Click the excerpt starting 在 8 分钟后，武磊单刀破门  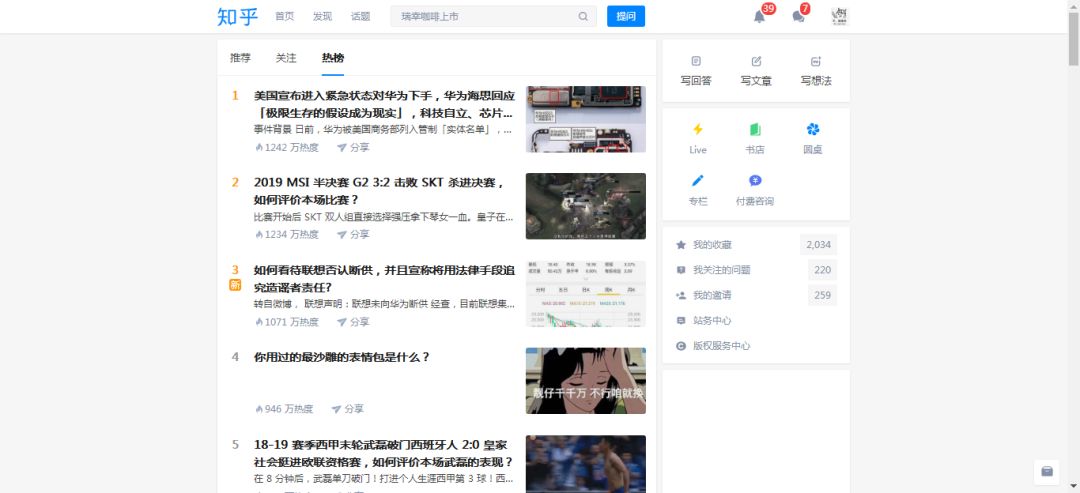point(384,479)
